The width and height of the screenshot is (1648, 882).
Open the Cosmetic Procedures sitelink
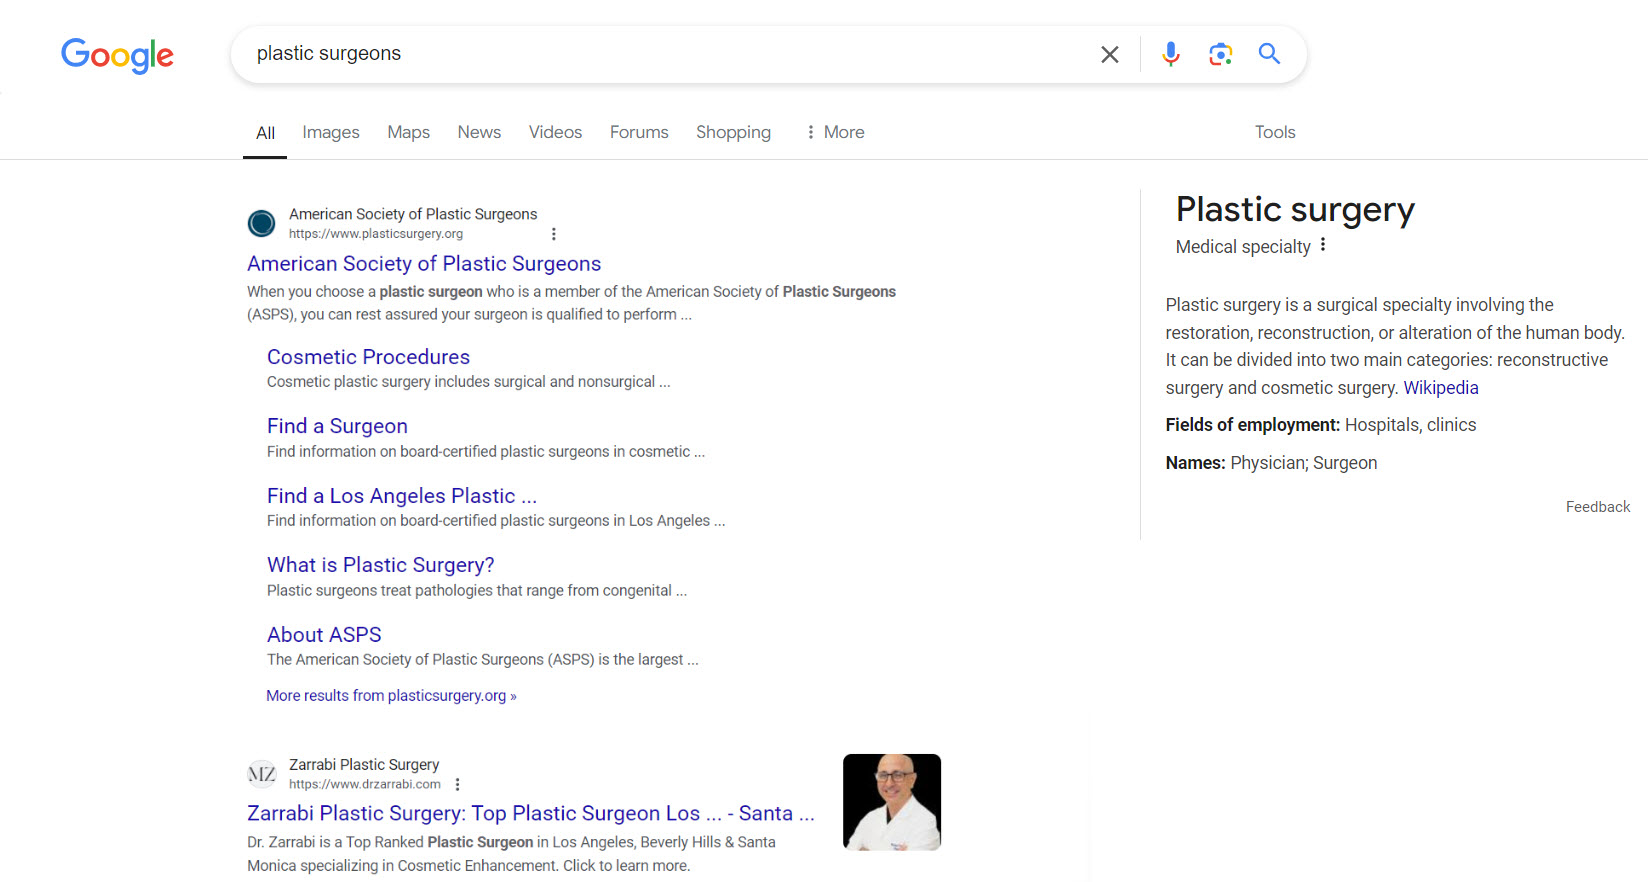click(368, 357)
